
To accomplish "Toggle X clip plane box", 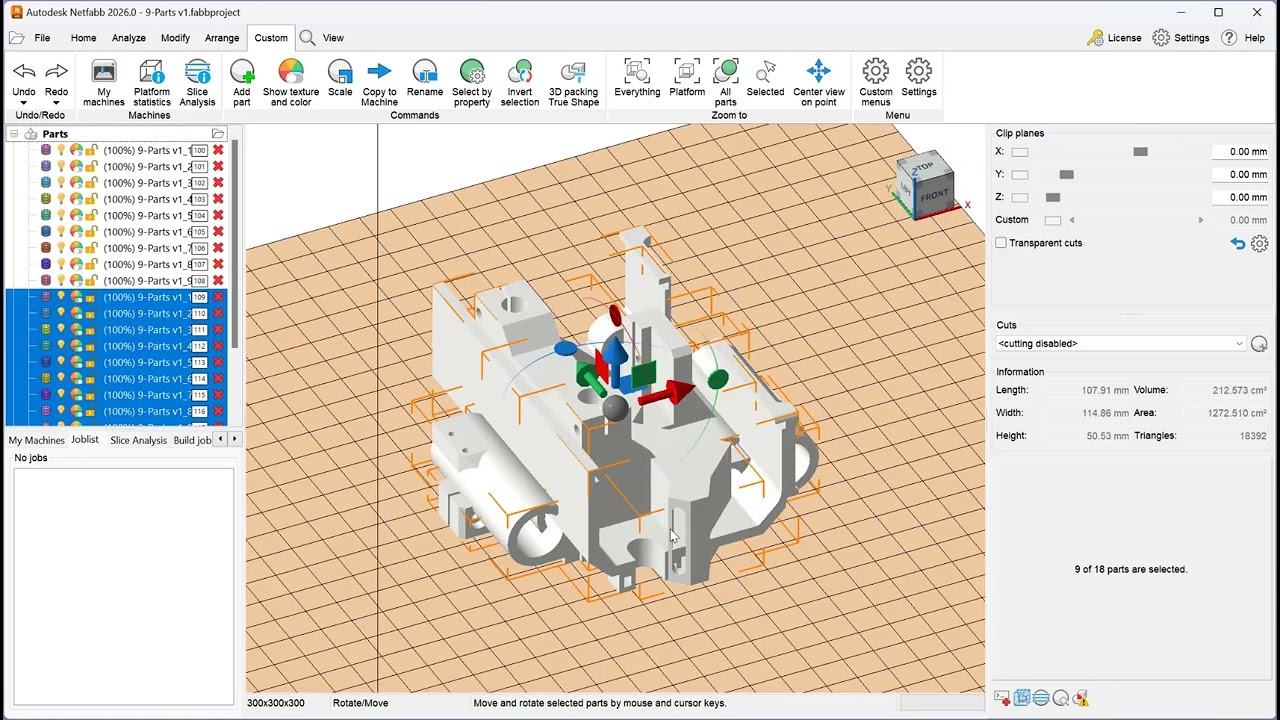I will tap(1020, 152).
